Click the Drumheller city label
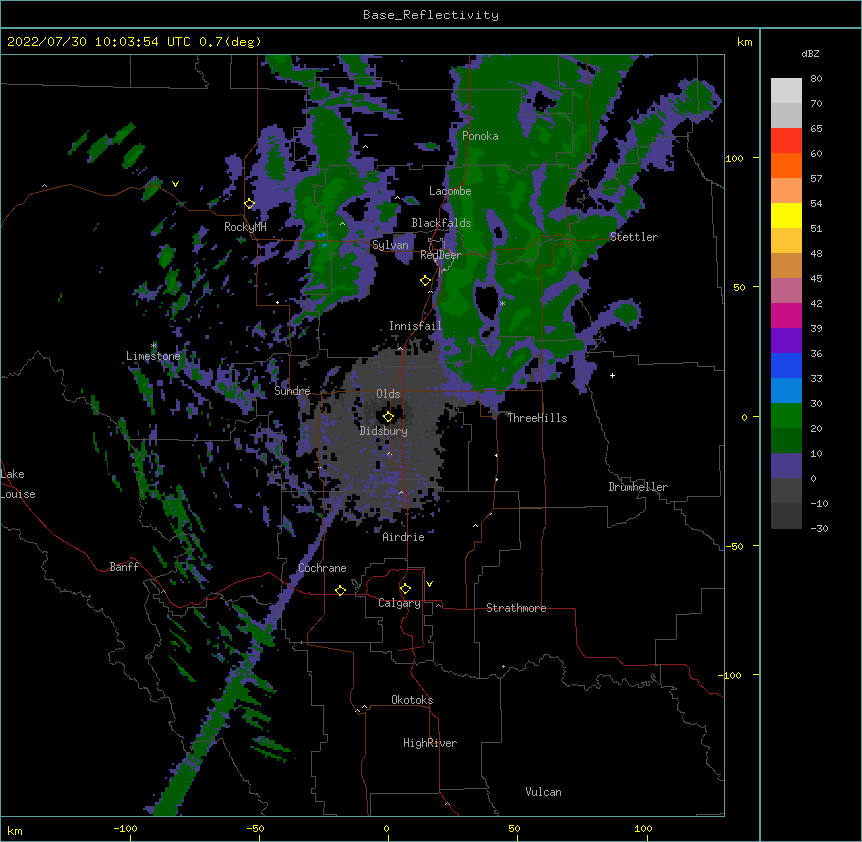The width and height of the screenshot is (862, 842). point(638,487)
